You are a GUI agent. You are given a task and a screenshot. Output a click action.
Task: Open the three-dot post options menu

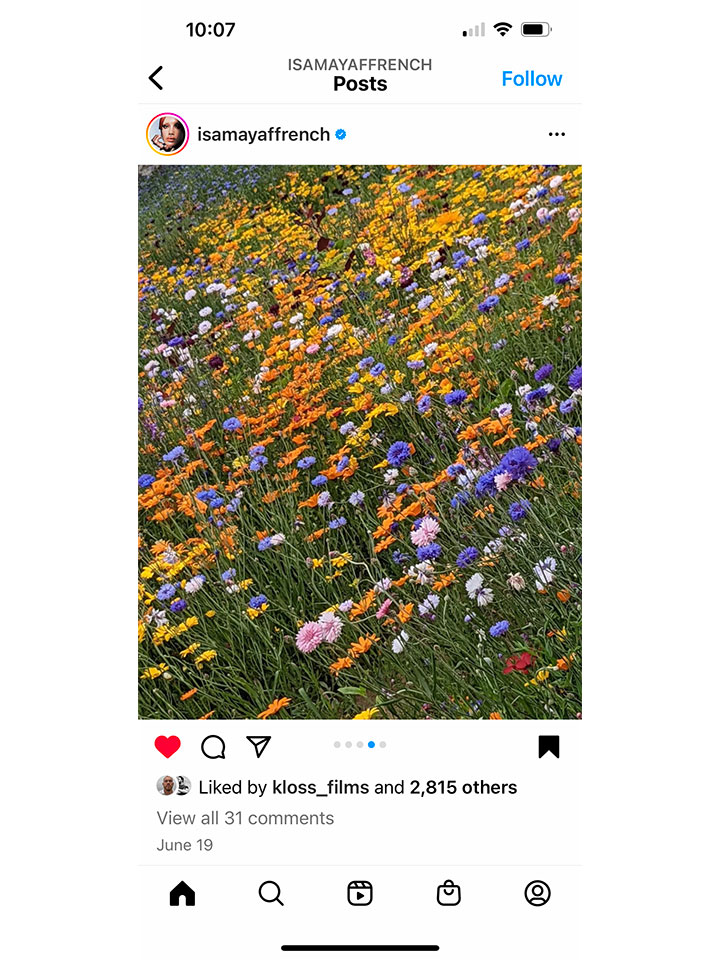tap(557, 134)
